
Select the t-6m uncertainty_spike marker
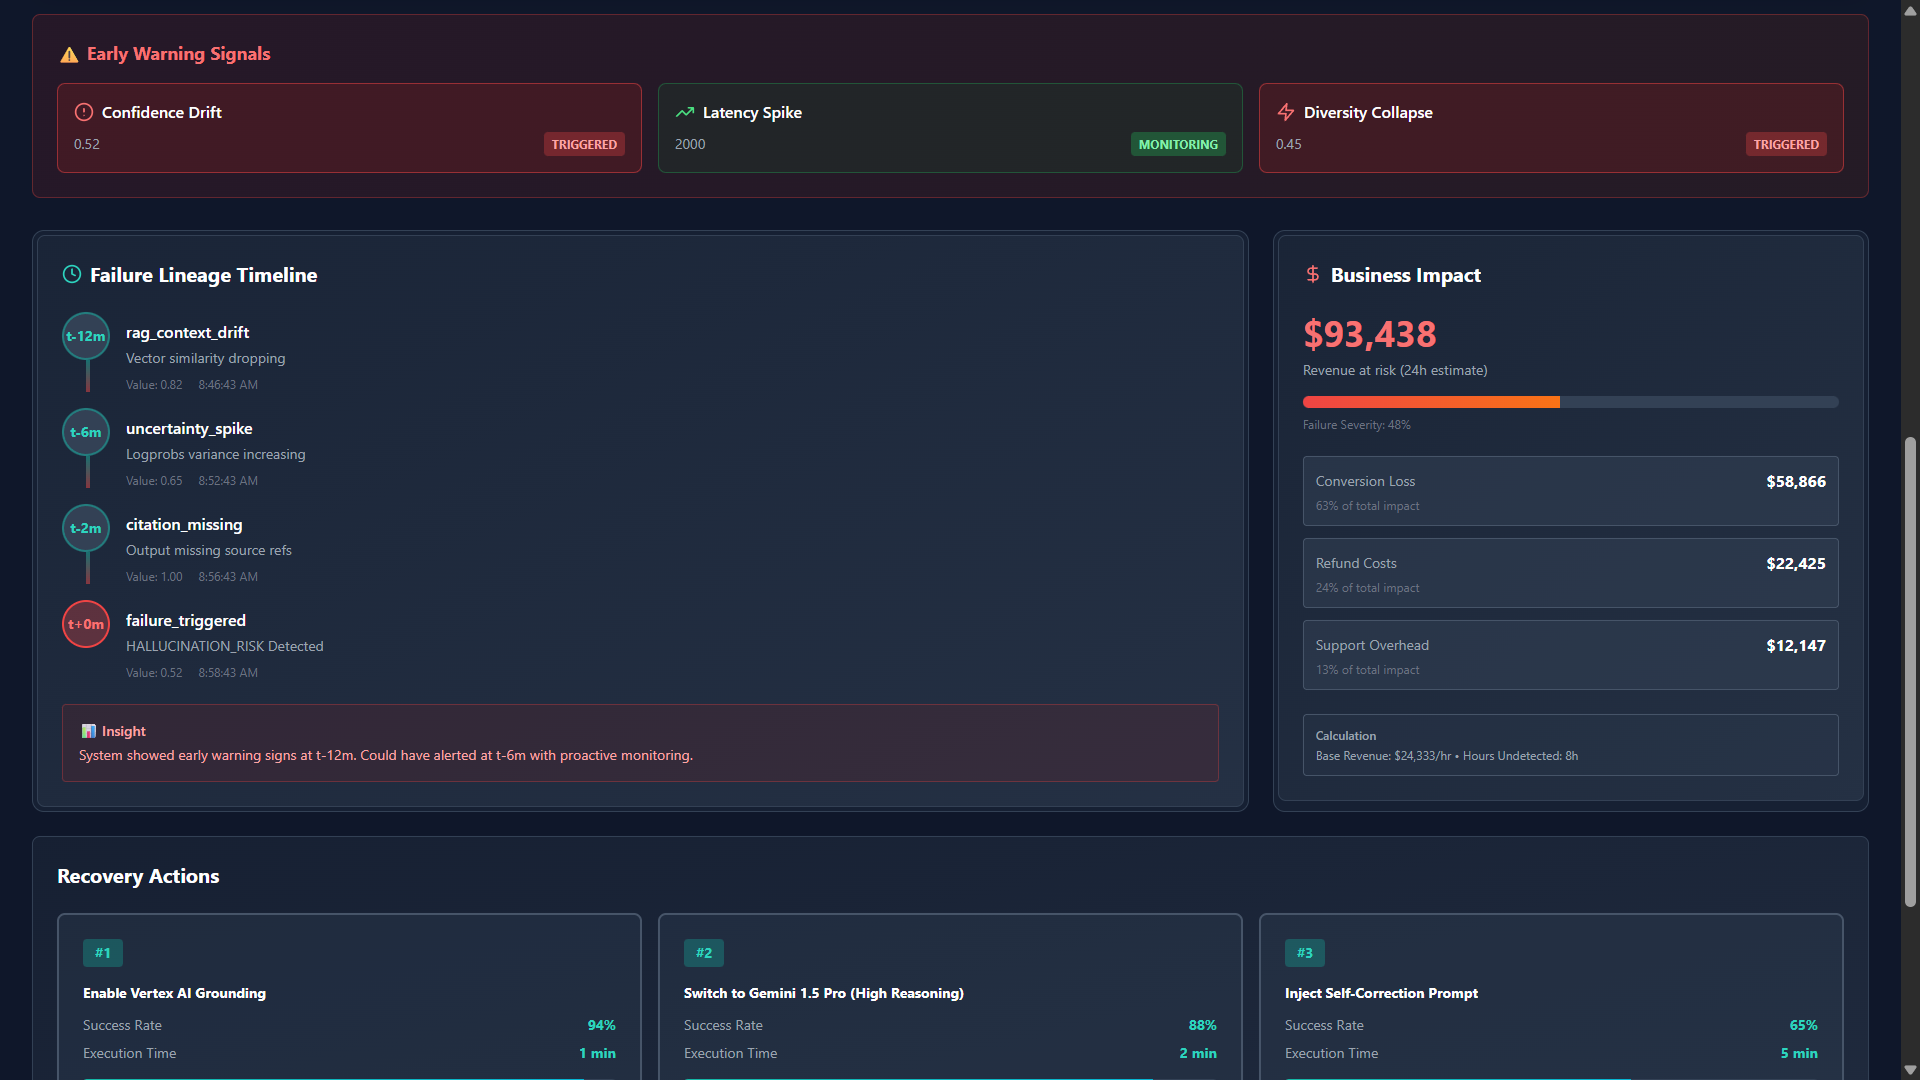pyautogui.click(x=86, y=433)
